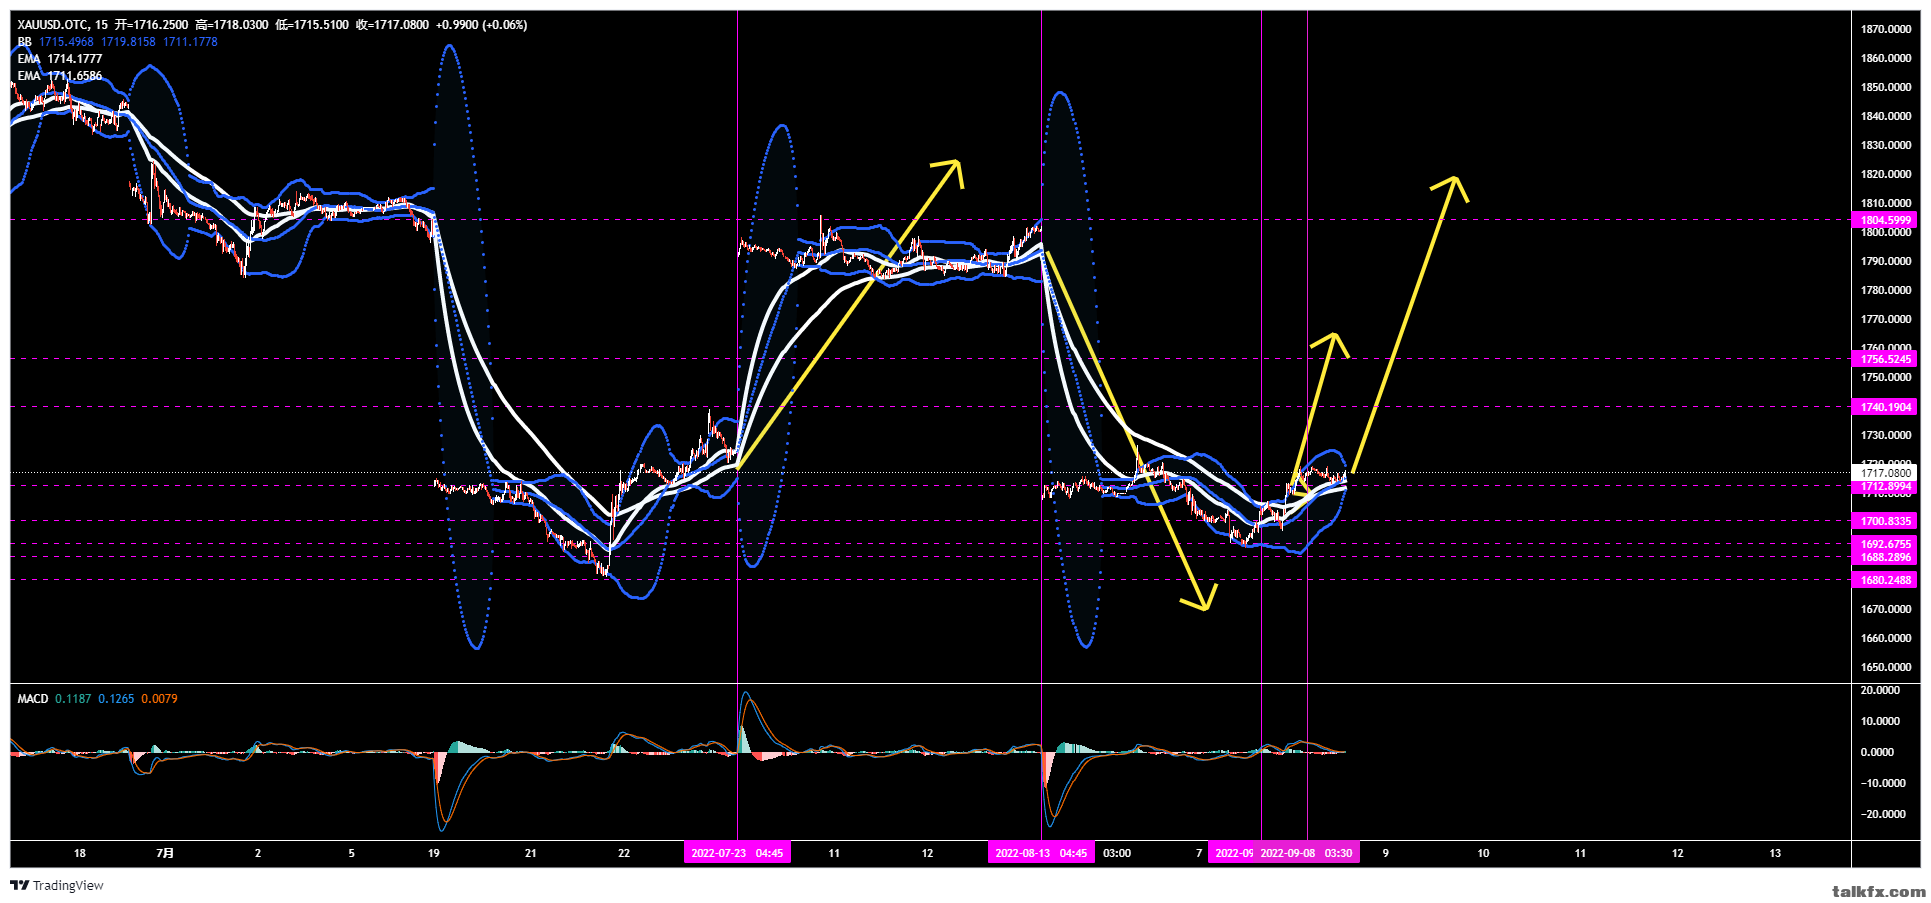Click the 1770.0000 price axis tick
Image resolution: width=1931 pixels, height=903 pixels.
(1886, 319)
